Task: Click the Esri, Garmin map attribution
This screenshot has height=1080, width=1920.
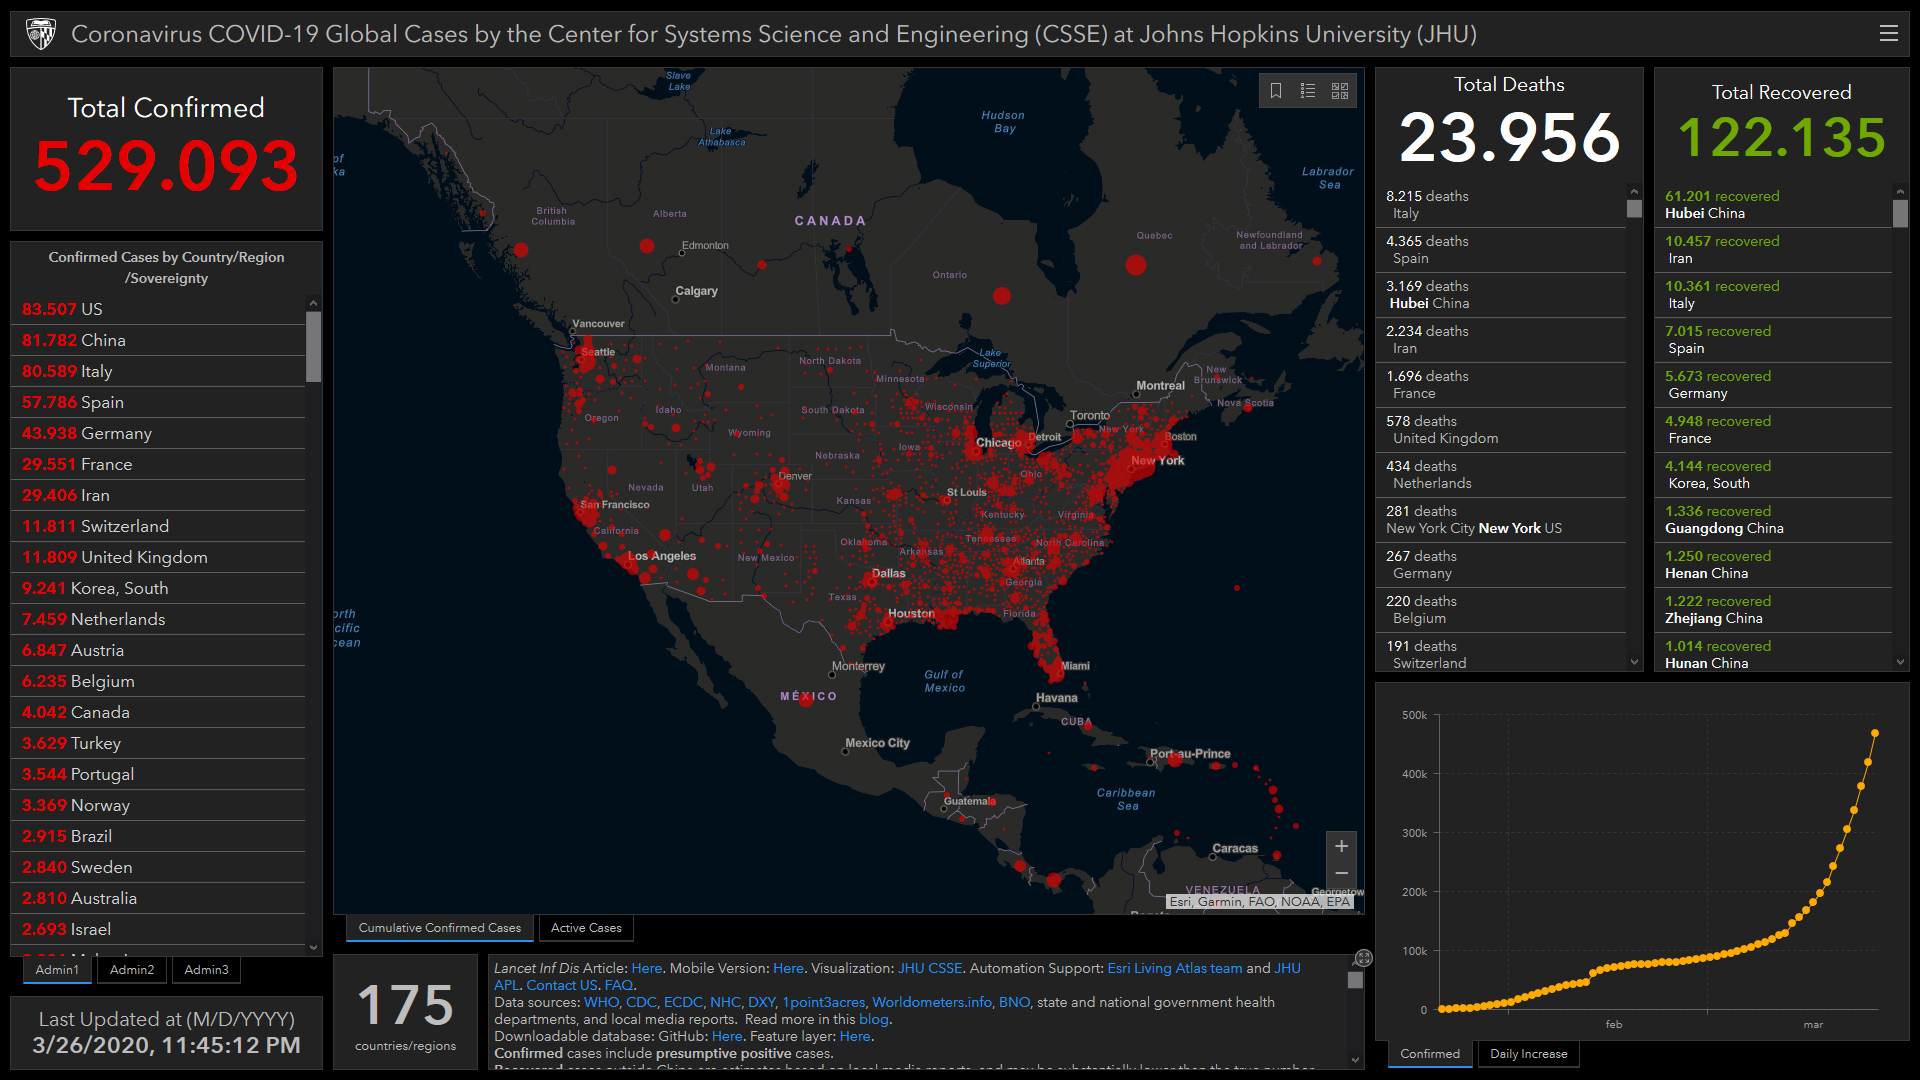Action: (1260, 901)
